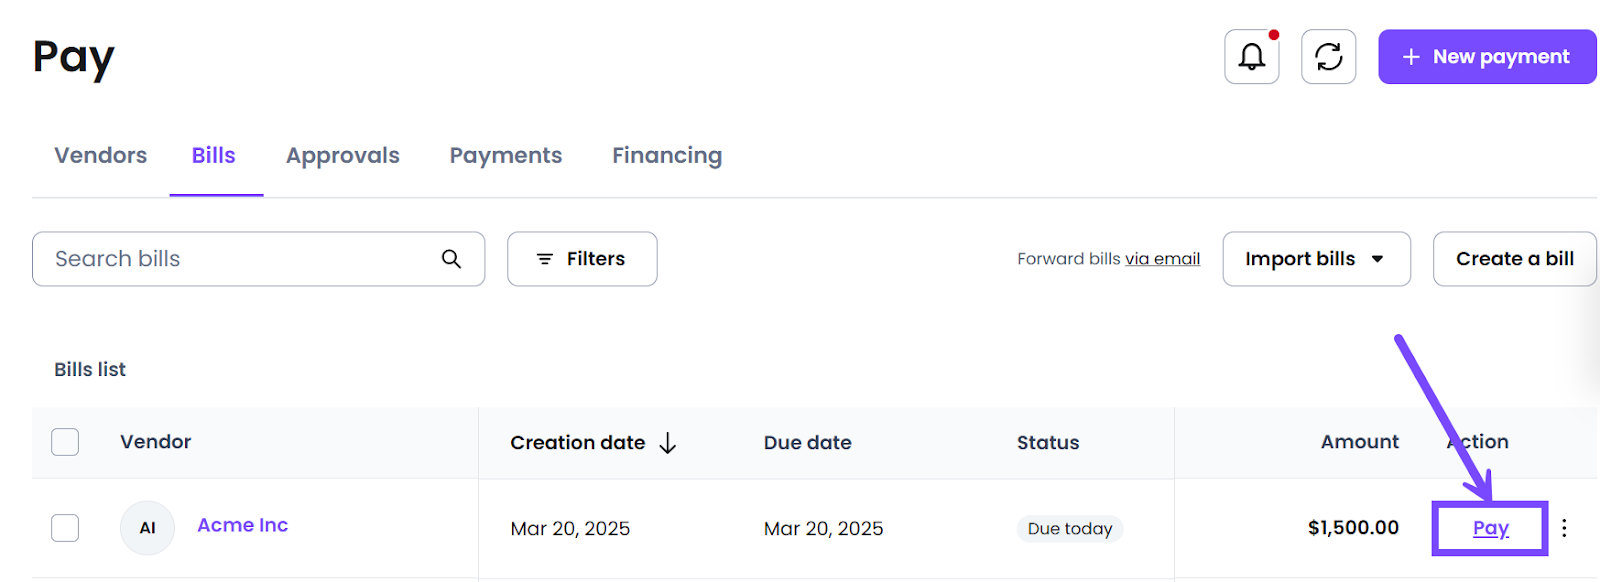Click the refresh sync icon

[1328, 57]
